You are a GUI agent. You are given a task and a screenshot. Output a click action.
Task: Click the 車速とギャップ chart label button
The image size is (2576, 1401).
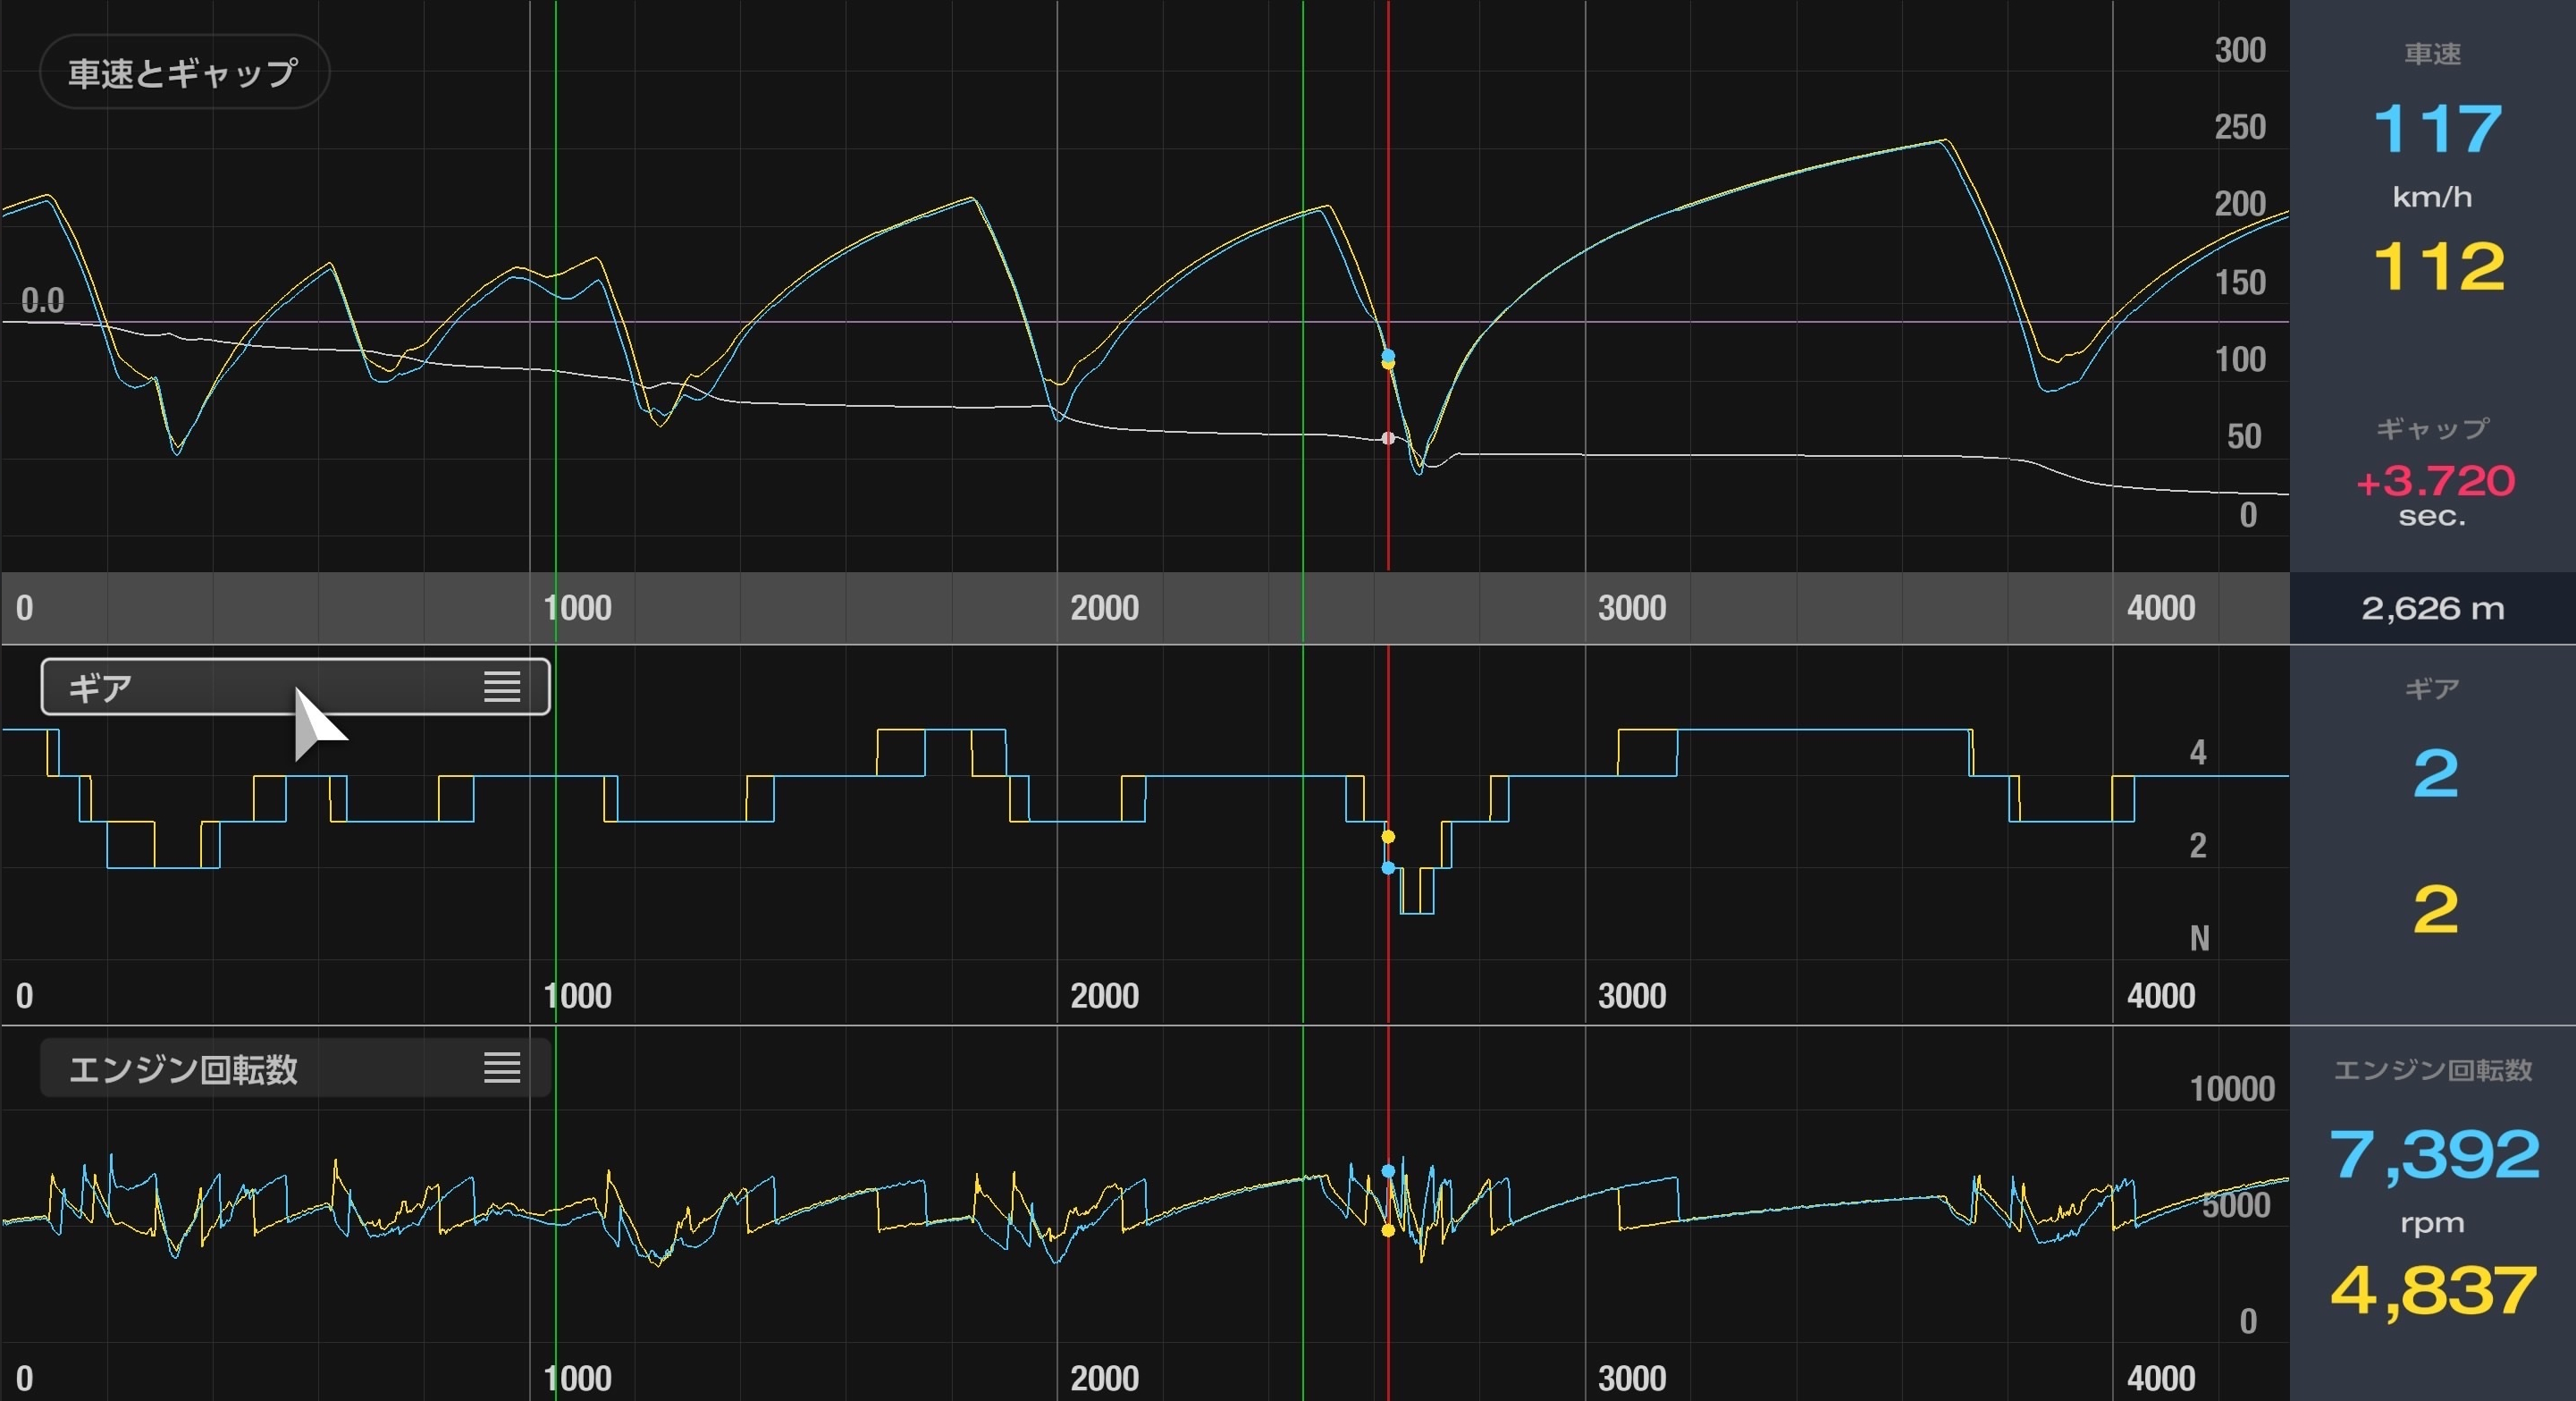[184, 72]
